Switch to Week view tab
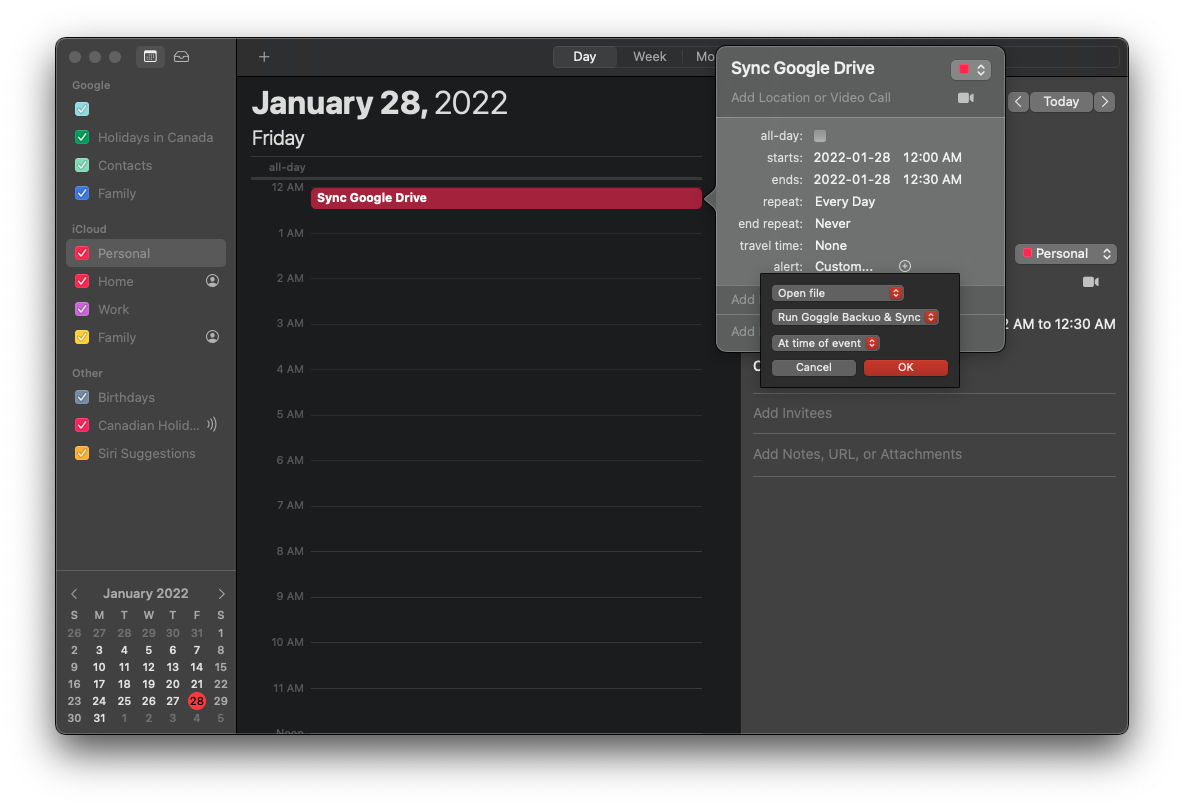Image resolution: width=1184 pixels, height=808 pixels. pyautogui.click(x=649, y=57)
